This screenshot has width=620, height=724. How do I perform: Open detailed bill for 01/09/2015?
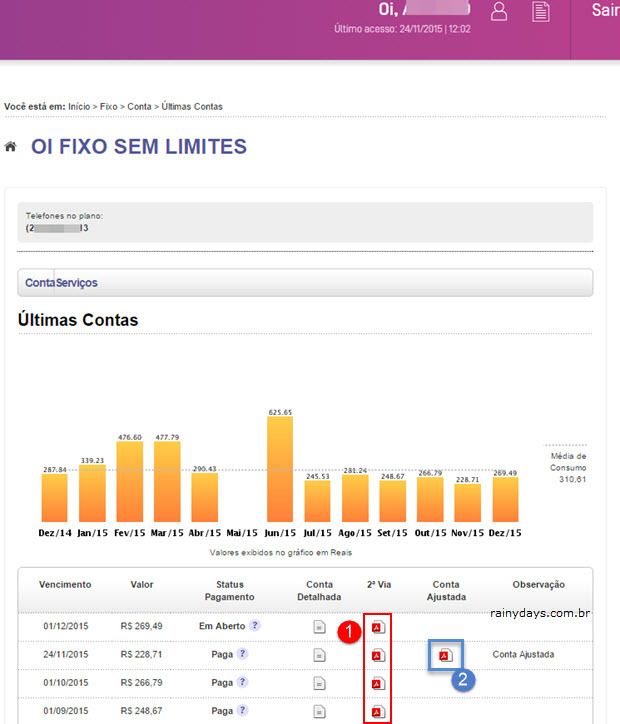[x=319, y=711]
